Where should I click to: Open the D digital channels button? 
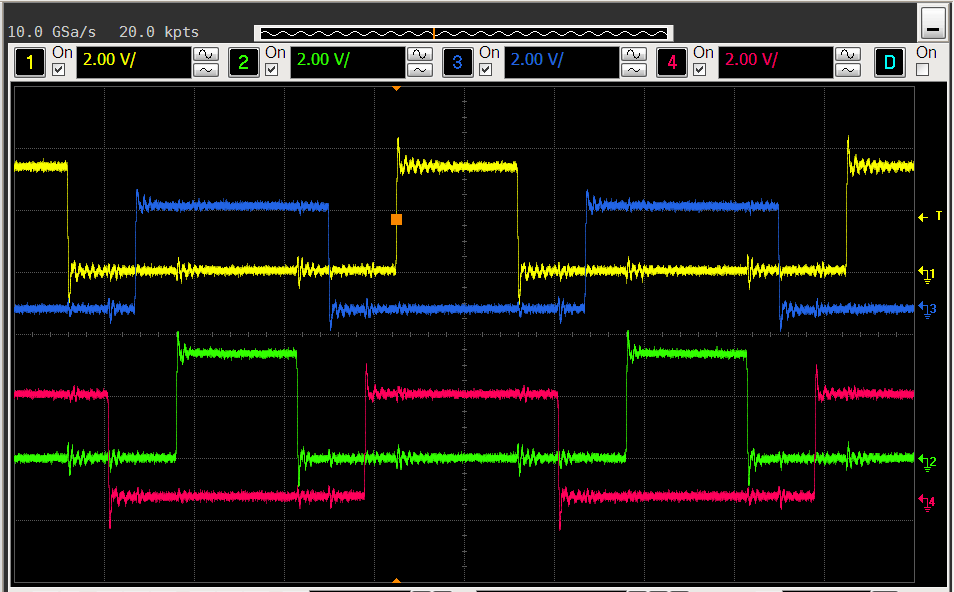(889, 62)
